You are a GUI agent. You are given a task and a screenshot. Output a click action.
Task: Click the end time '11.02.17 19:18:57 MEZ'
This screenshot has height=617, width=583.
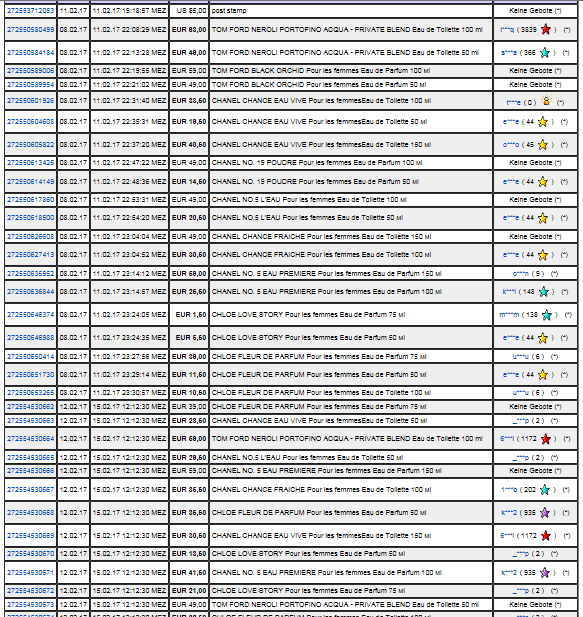[x=129, y=11]
